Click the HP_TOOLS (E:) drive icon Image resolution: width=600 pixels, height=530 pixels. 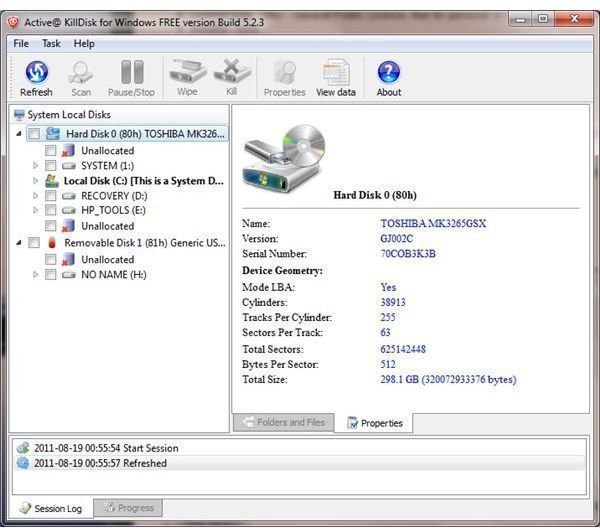[68, 210]
